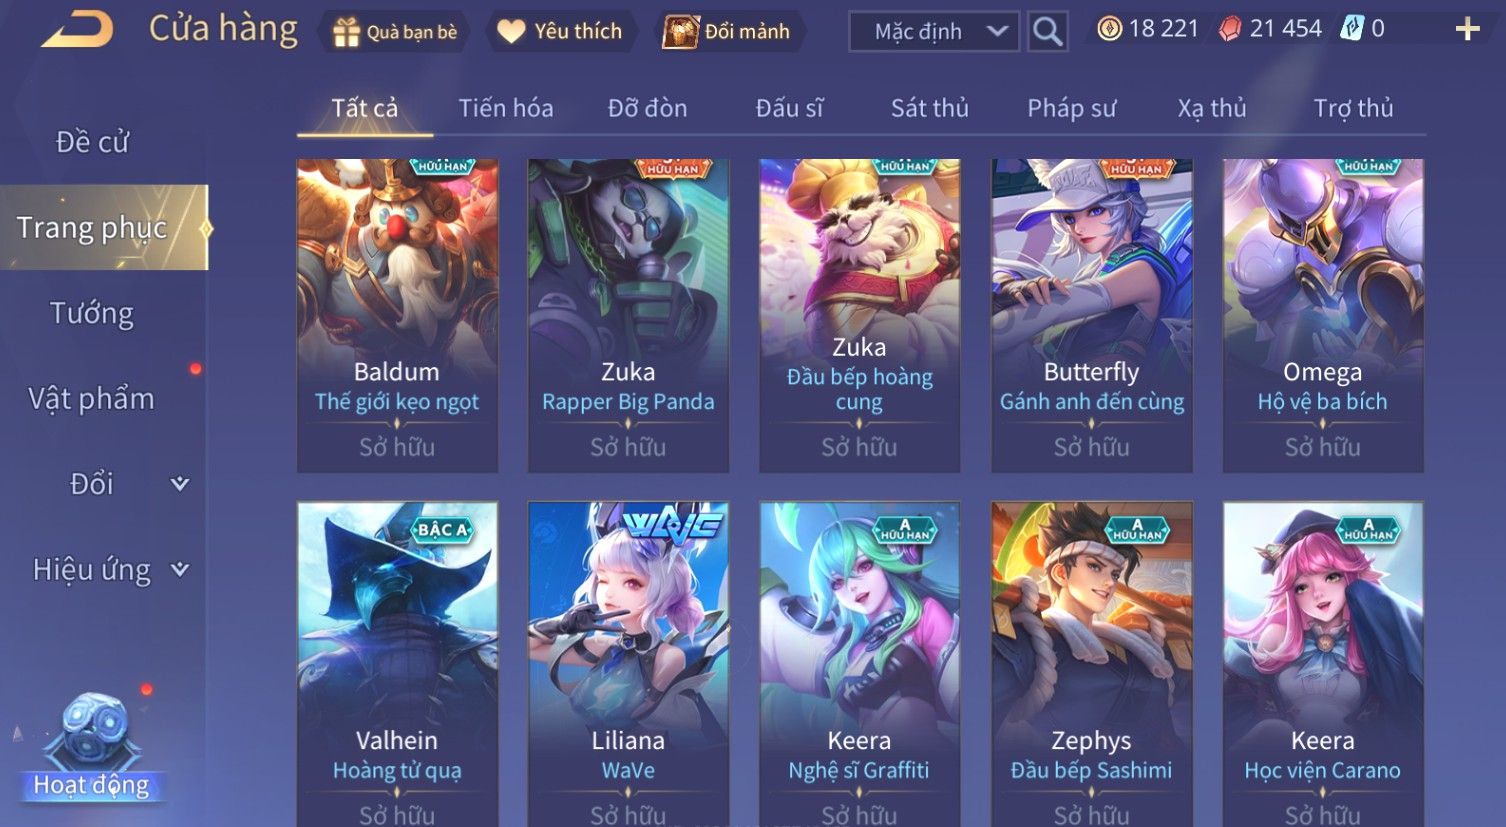The height and width of the screenshot is (827, 1506).
Task: Select Tướng in the sidebar
Action: 92,313
